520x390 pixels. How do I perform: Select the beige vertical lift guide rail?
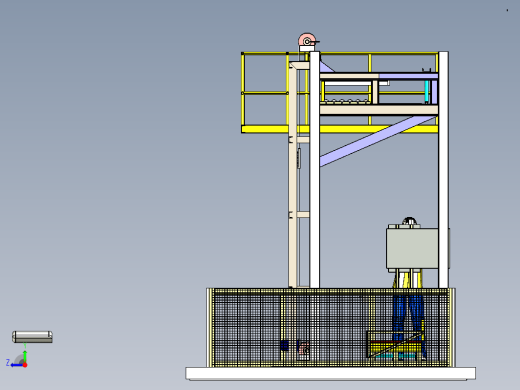[x=293, y=174]
